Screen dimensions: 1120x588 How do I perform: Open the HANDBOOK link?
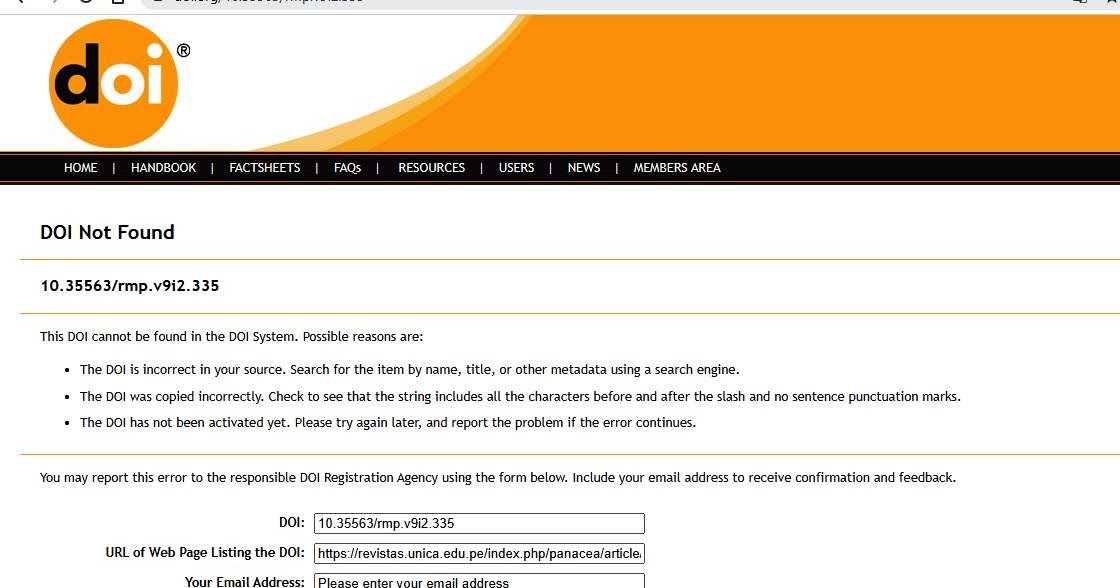tap(163, 167)
